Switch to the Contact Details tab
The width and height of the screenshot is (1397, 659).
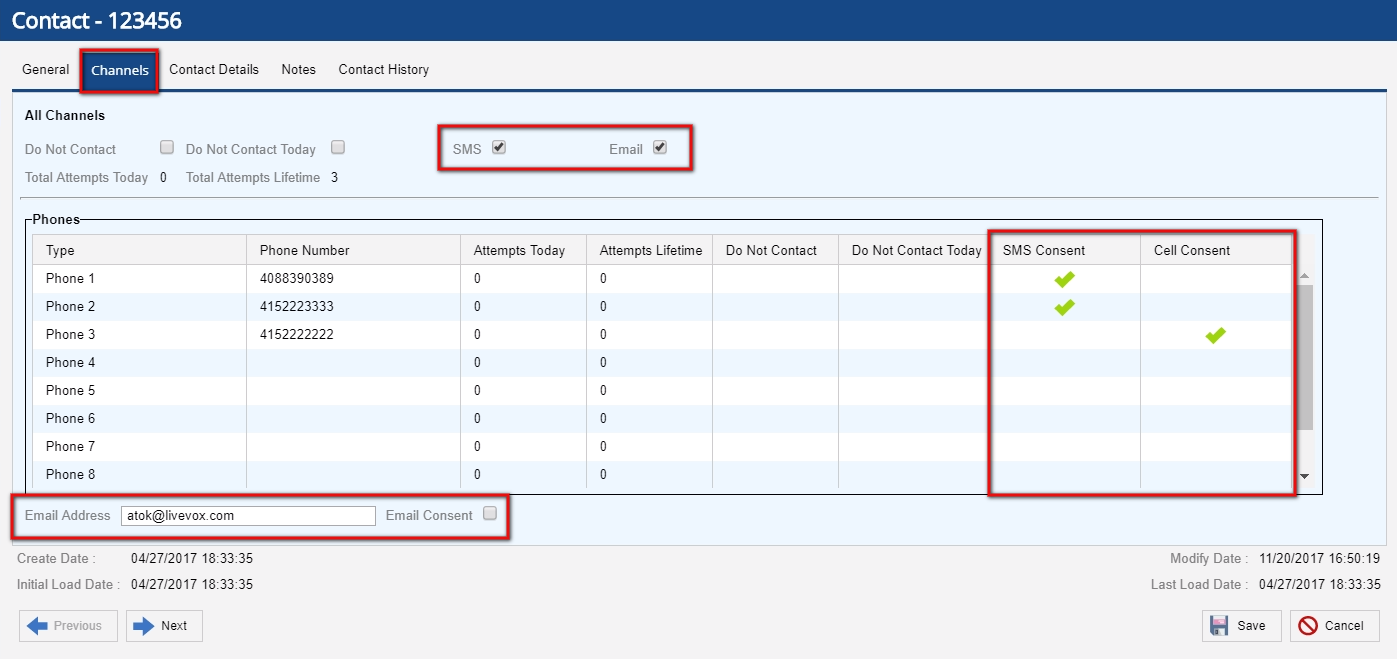pos(214,70)
